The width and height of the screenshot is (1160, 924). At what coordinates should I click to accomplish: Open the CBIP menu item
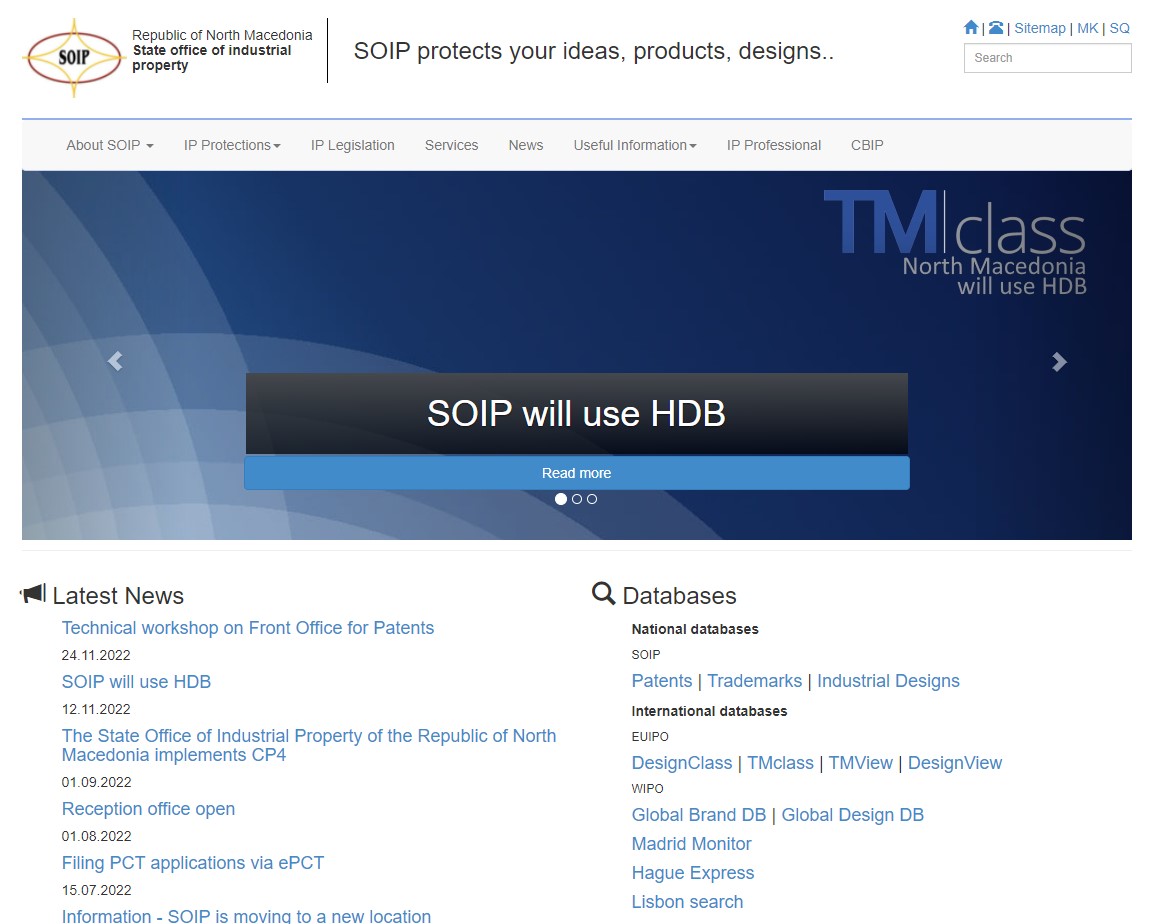(x=867, y=146)
